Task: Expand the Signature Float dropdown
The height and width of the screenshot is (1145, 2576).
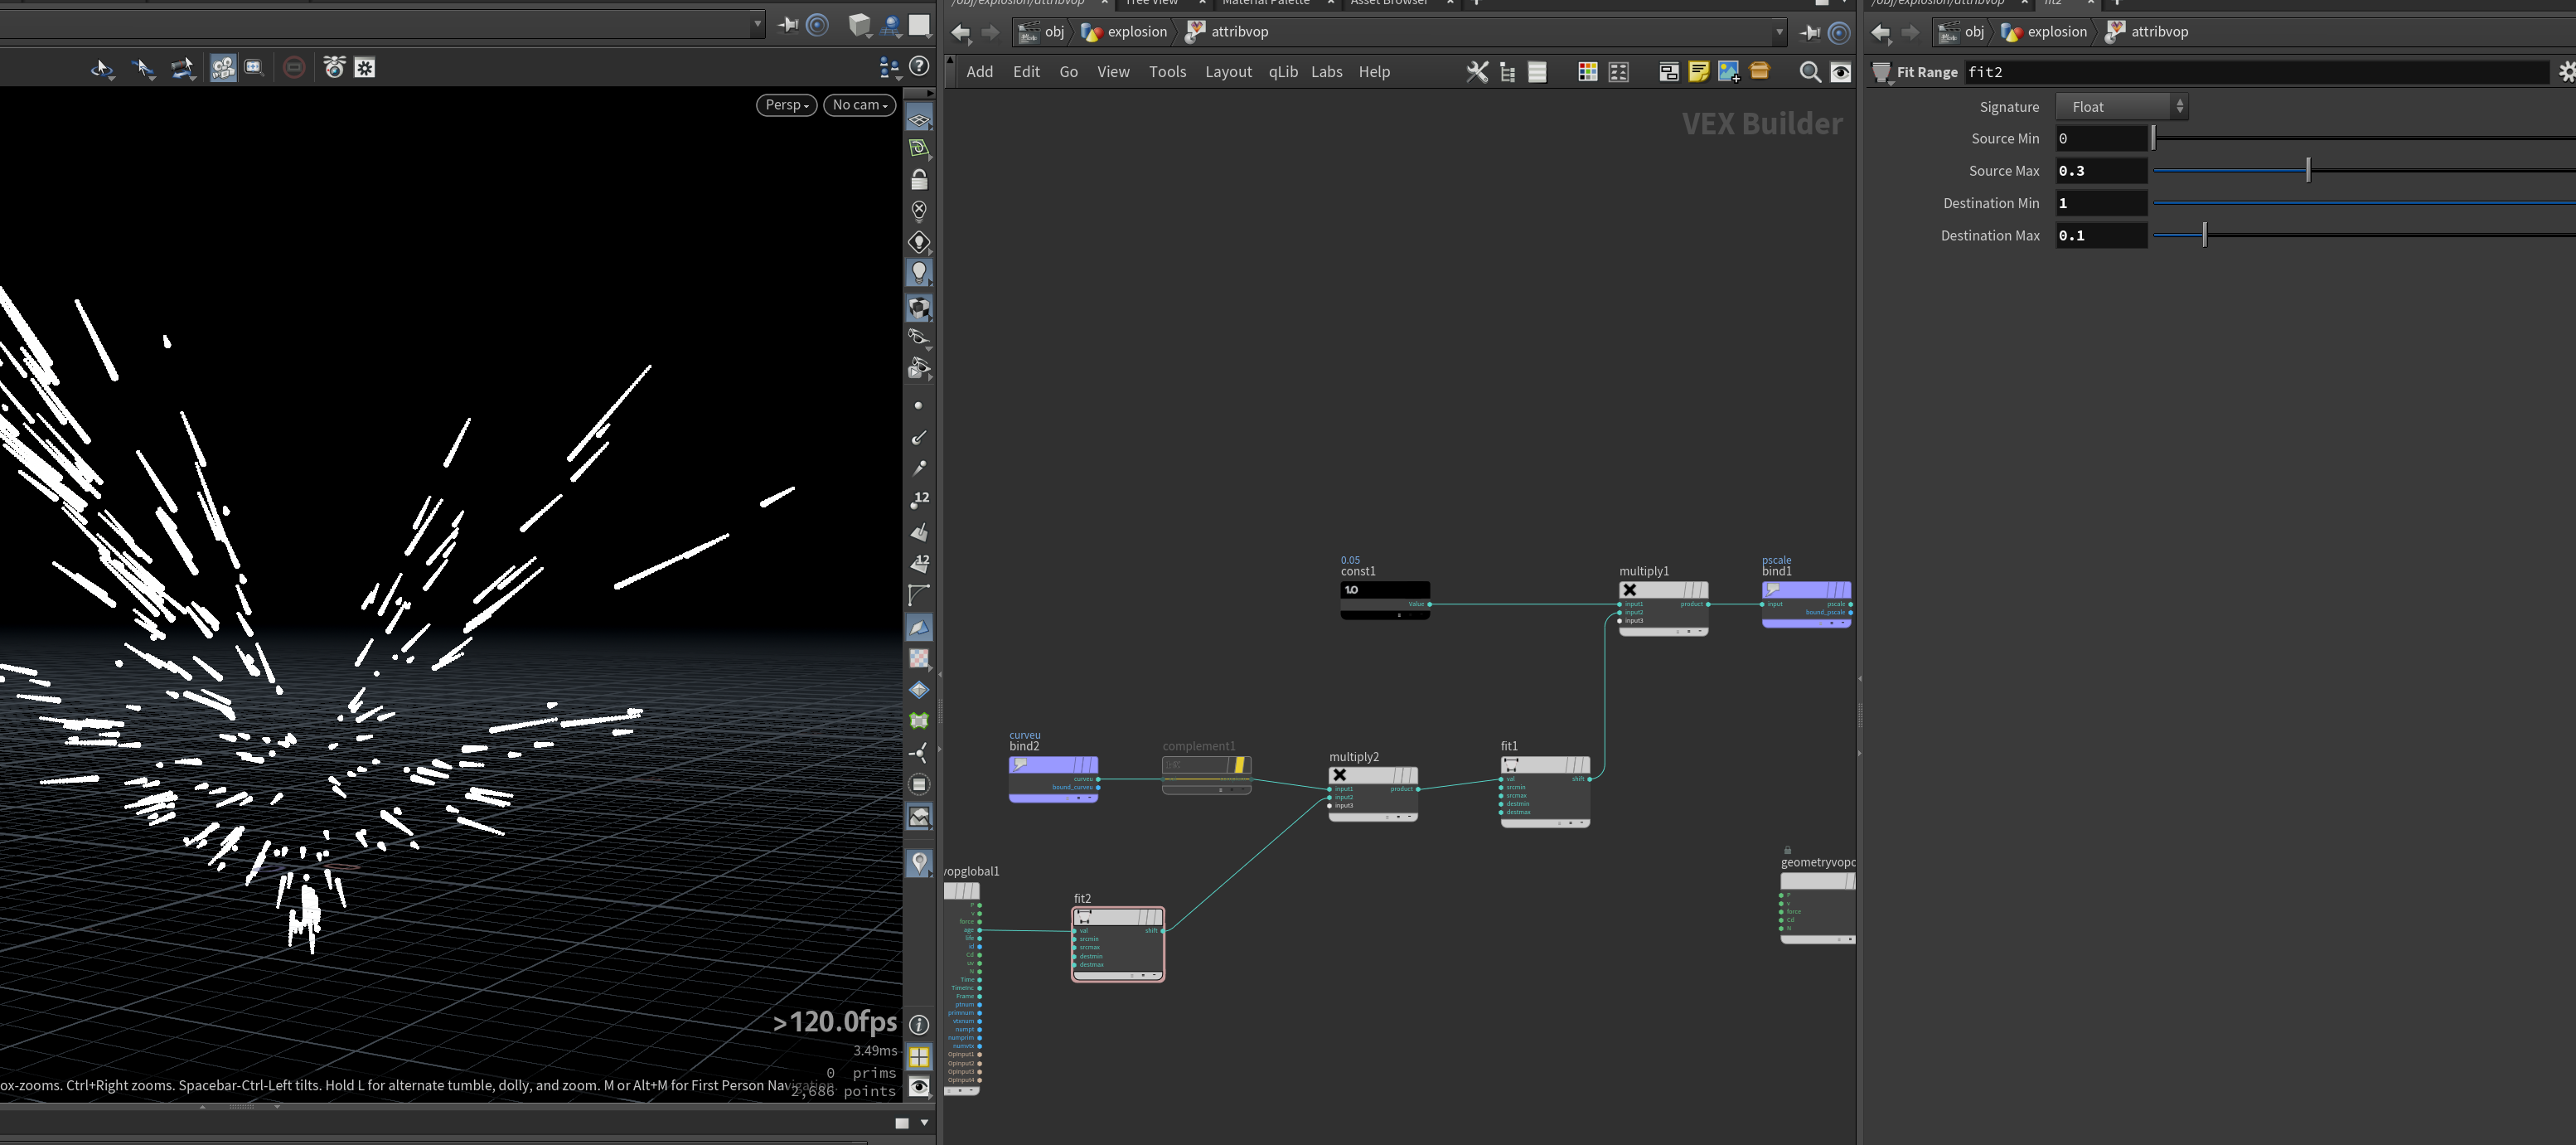Action: [2122, 107]
